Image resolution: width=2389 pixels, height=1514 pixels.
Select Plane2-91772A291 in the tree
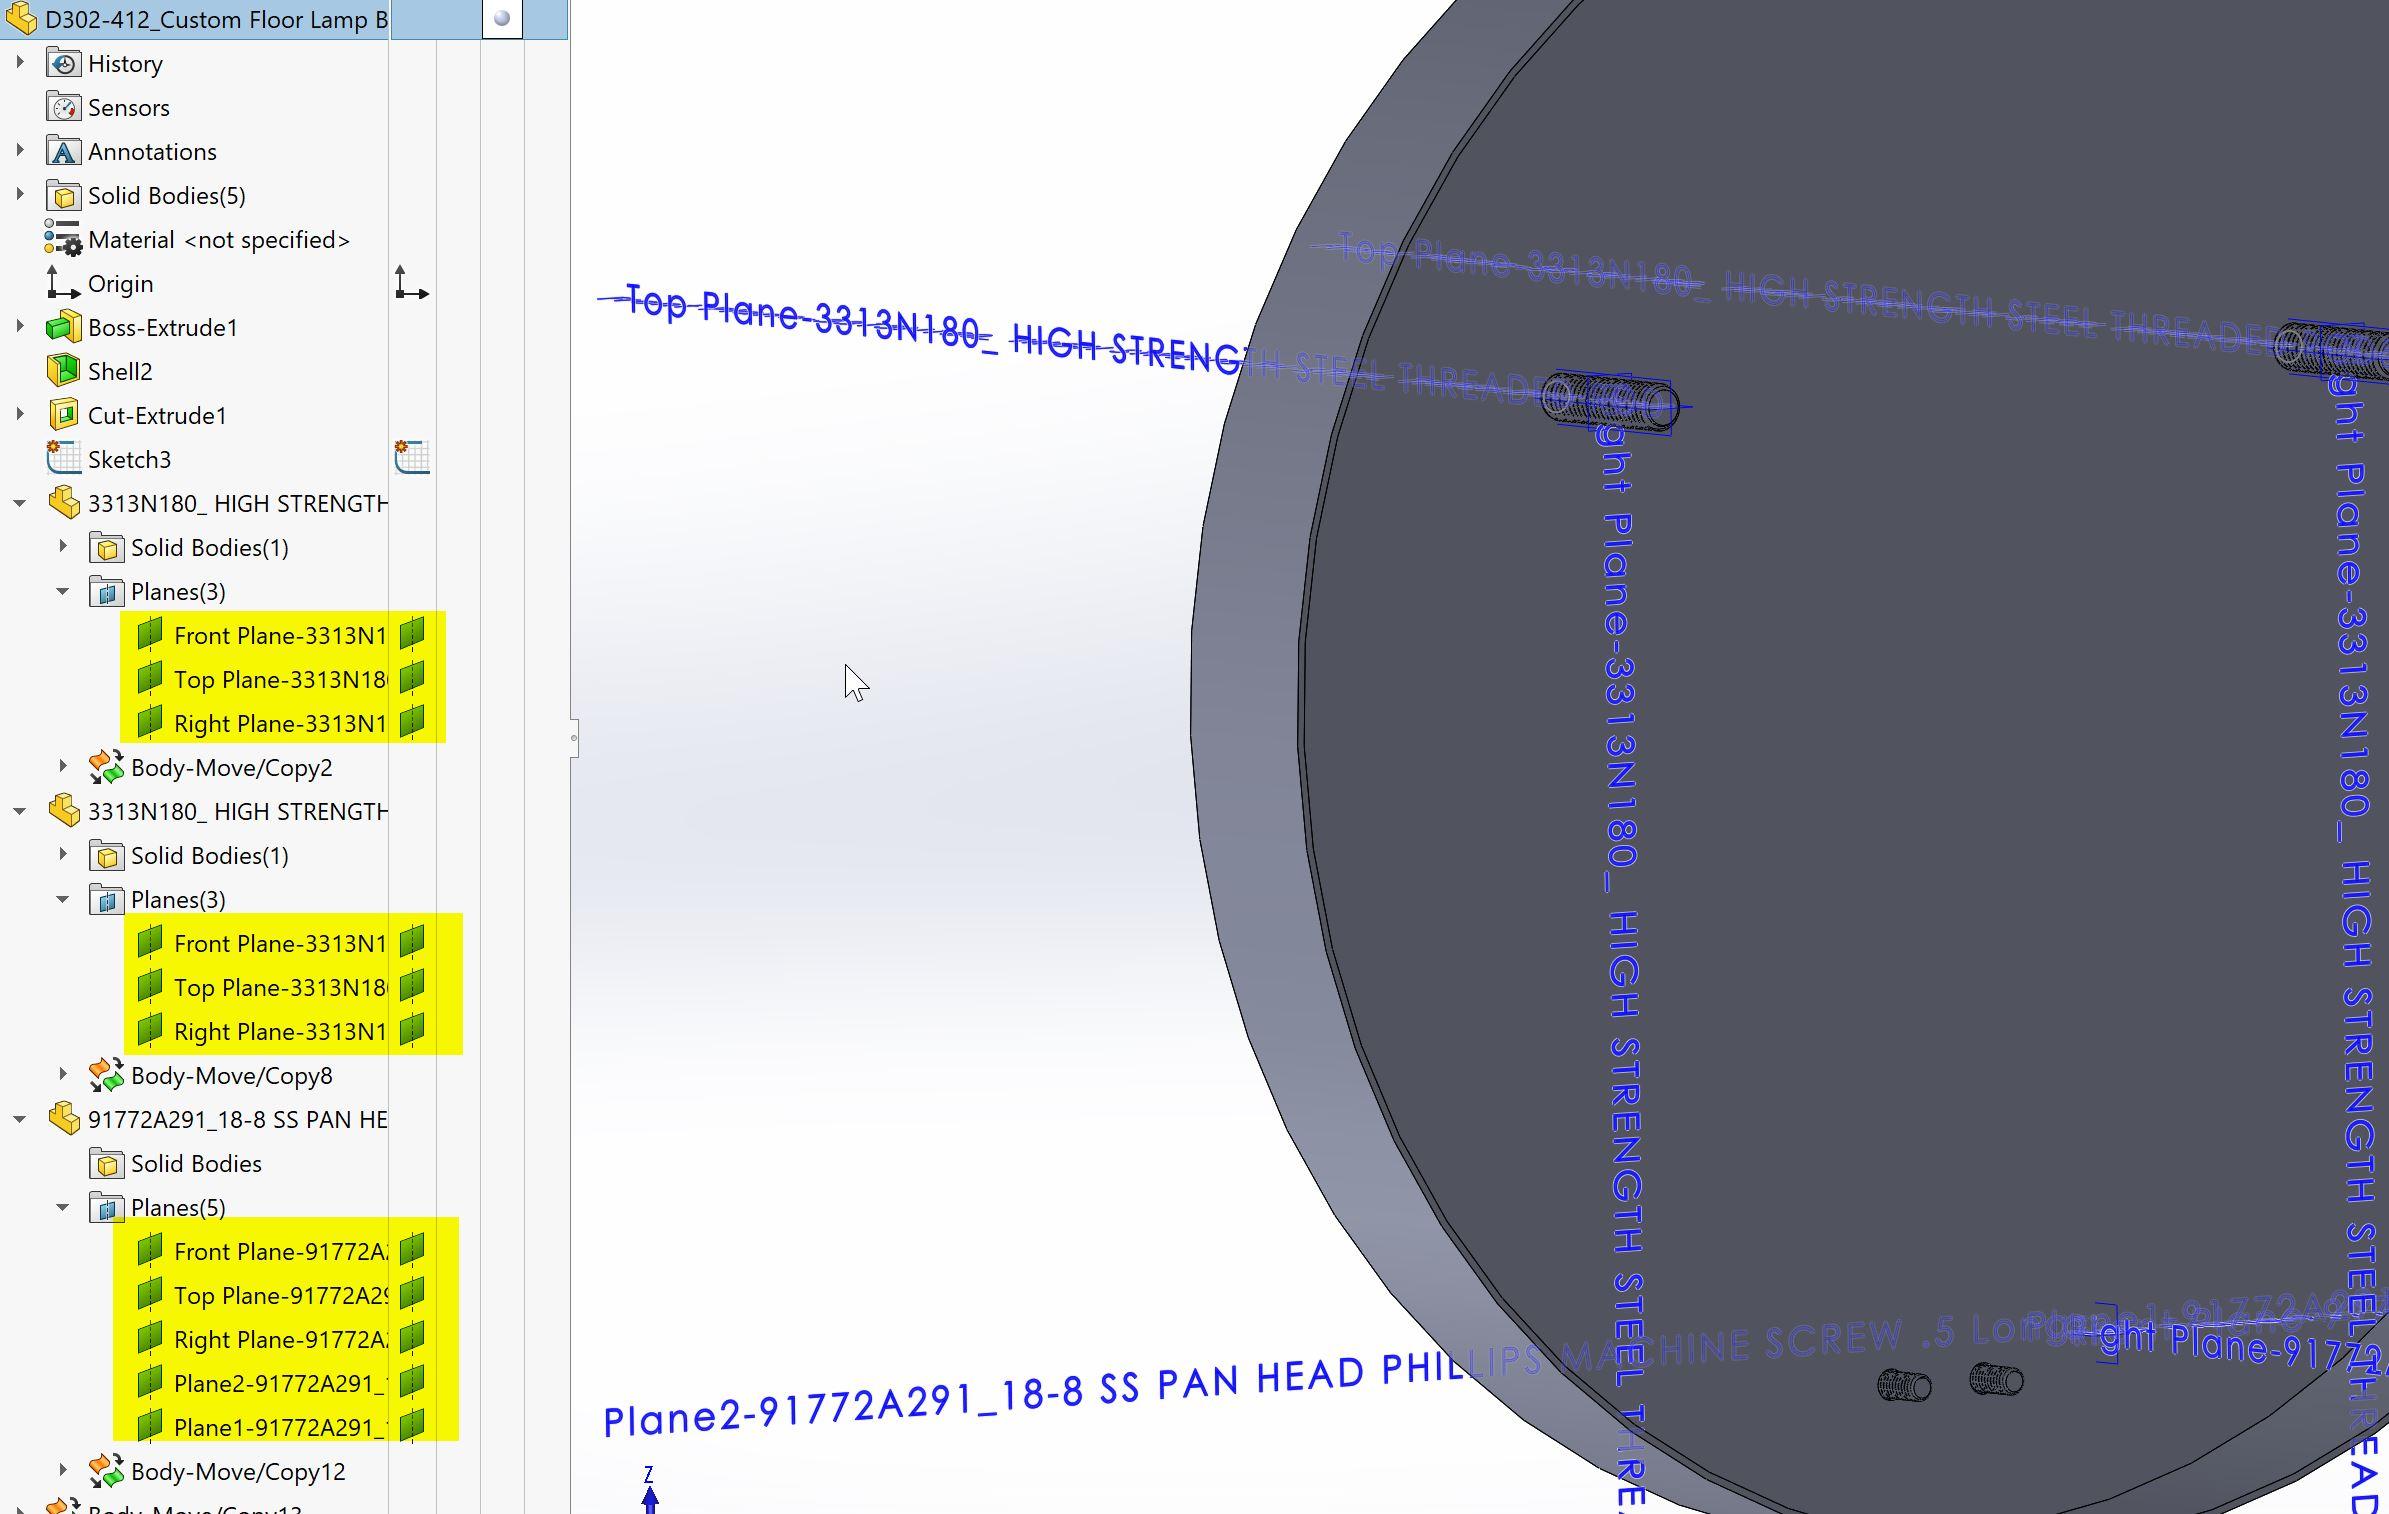point(279,1383)
